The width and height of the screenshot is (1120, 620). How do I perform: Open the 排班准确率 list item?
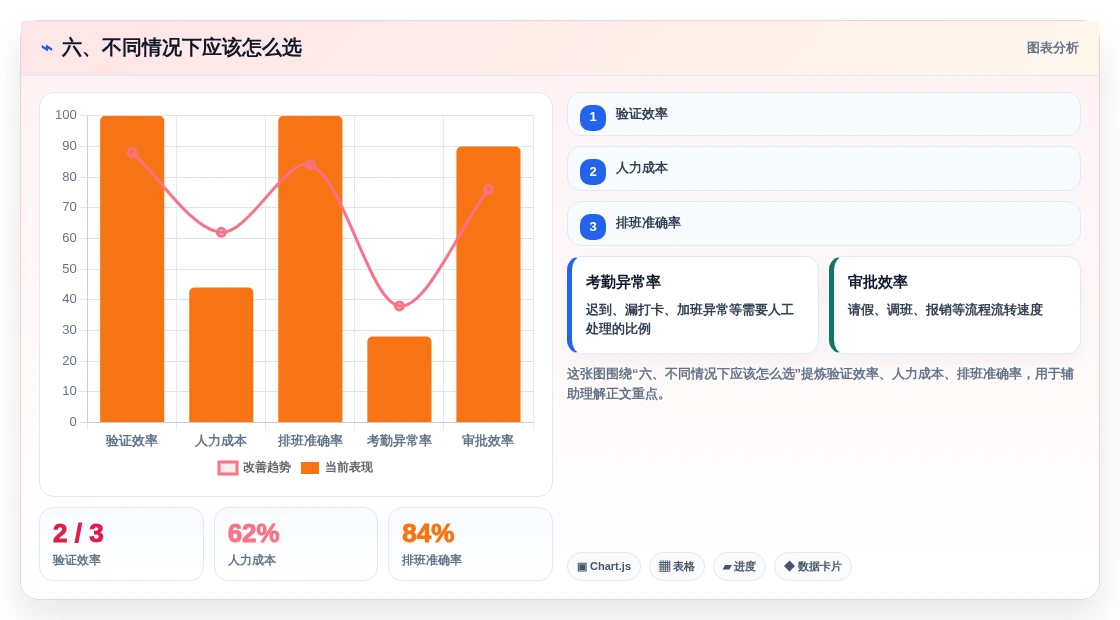tap(824, 224)
